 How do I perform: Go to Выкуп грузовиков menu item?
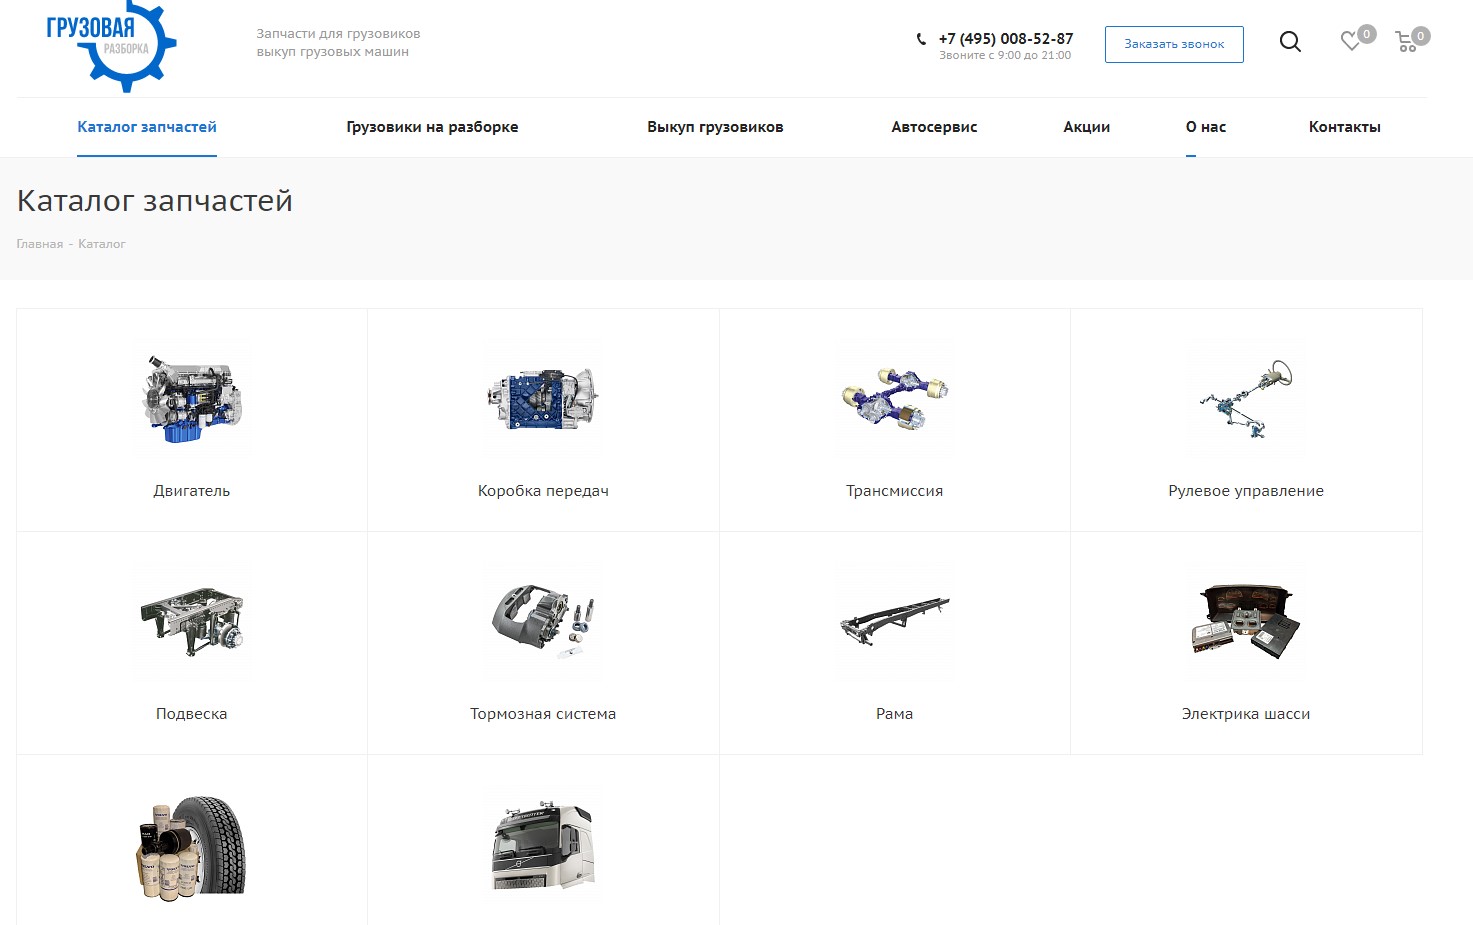pos(715,127)
